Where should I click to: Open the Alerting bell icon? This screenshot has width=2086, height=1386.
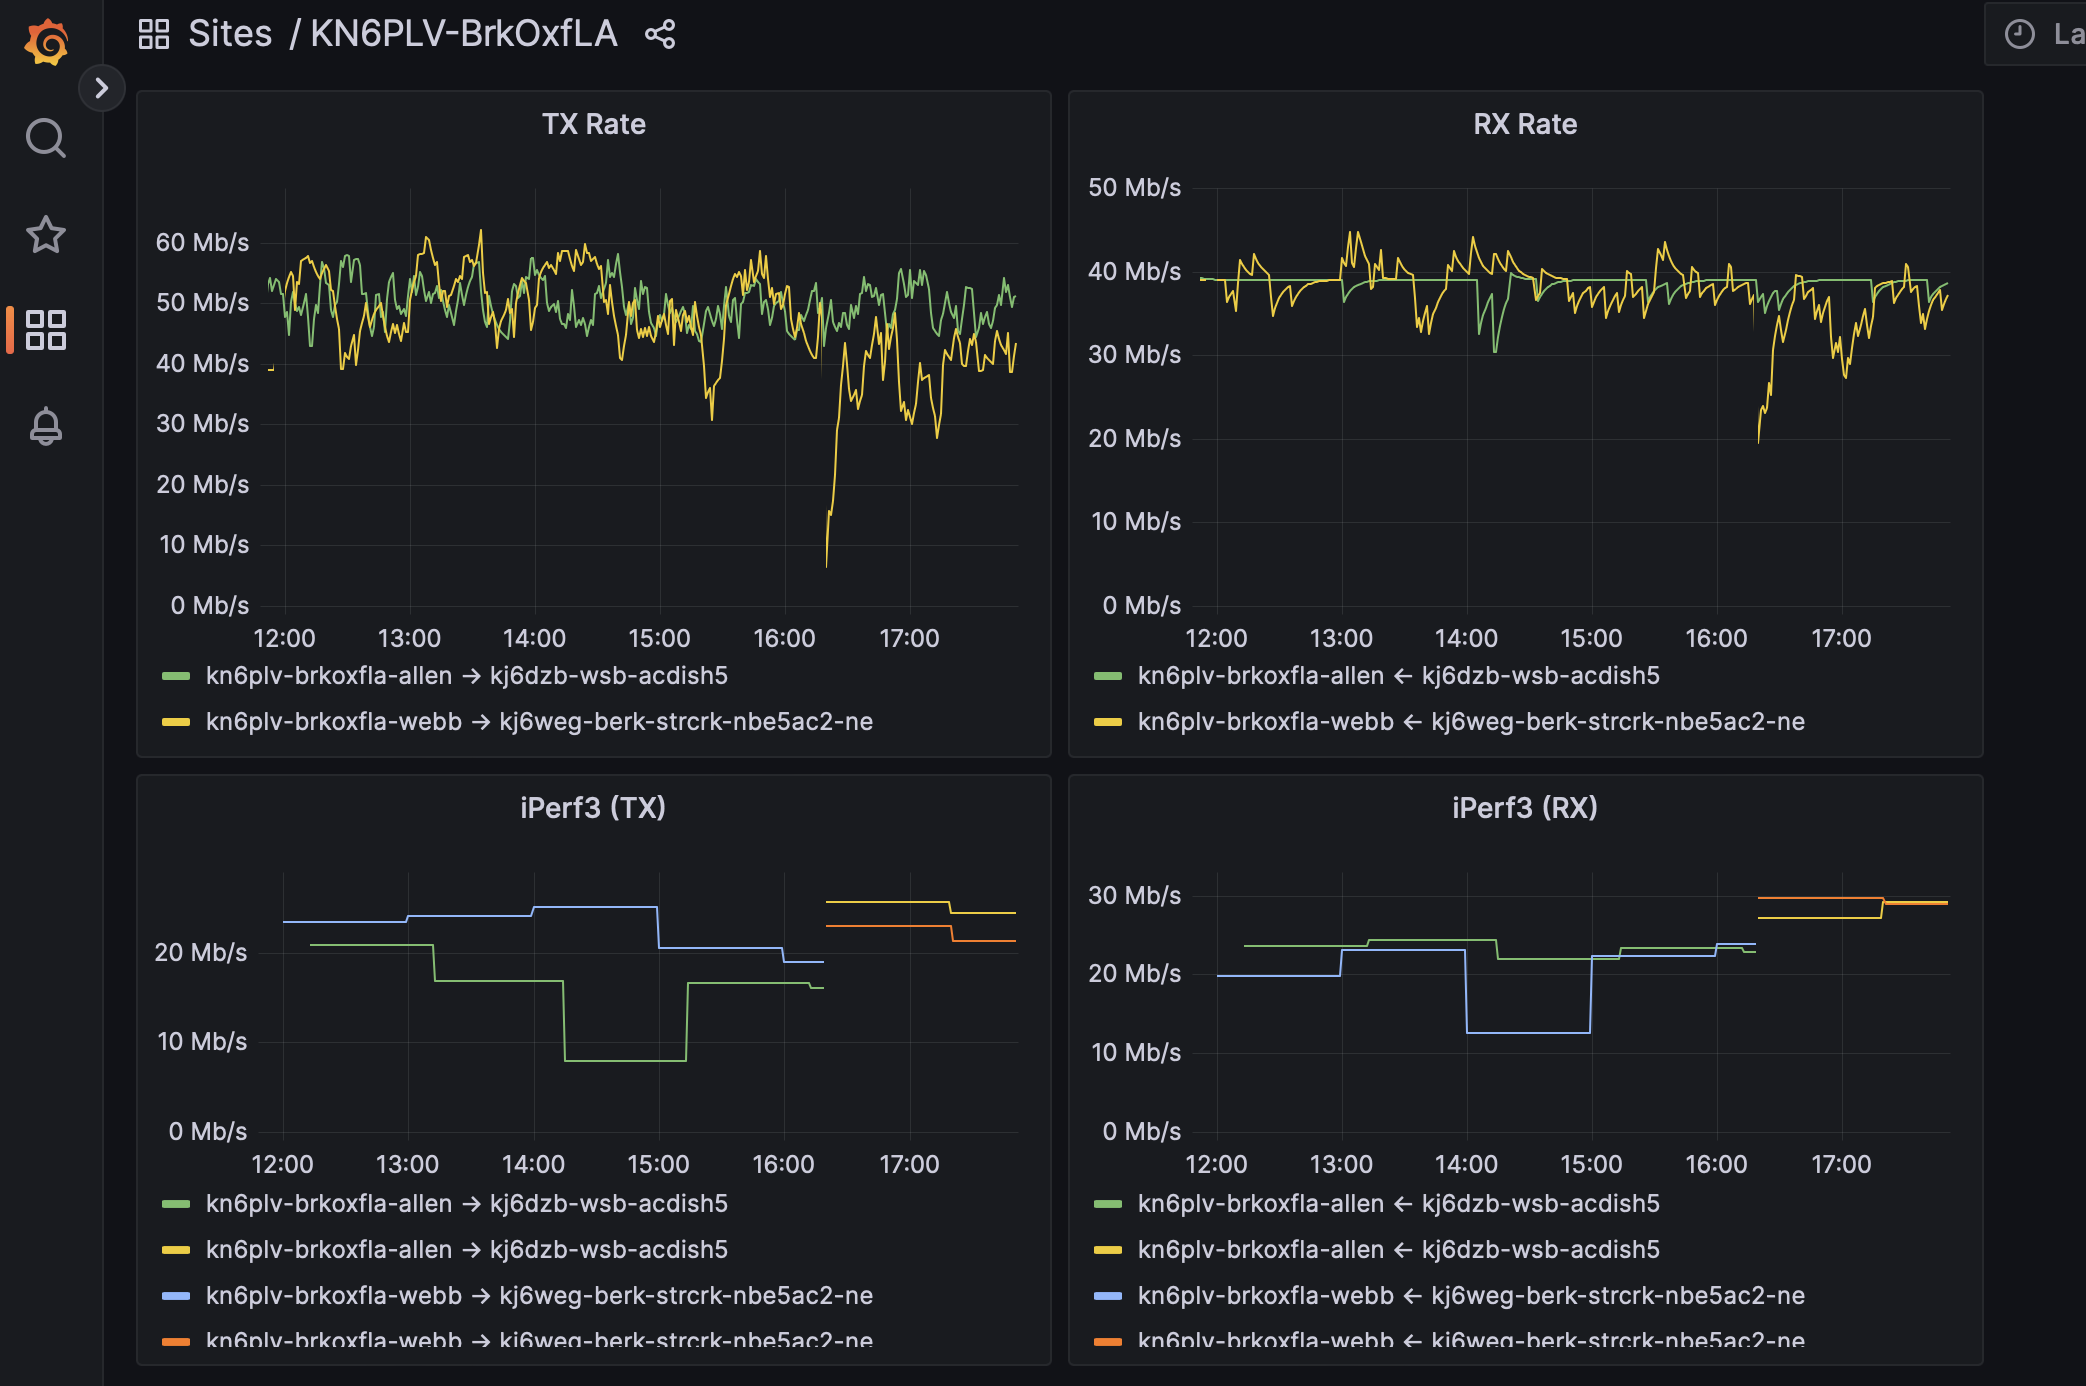tap(46, 426)
